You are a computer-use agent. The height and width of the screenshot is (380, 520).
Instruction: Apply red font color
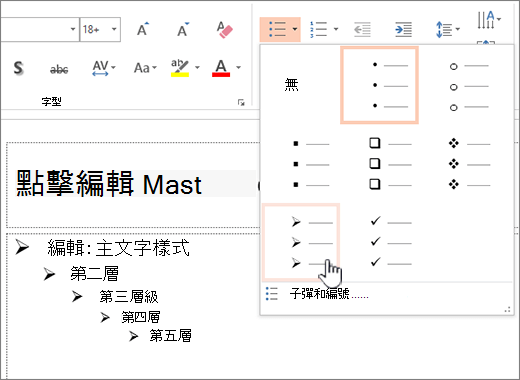point(221,68)
